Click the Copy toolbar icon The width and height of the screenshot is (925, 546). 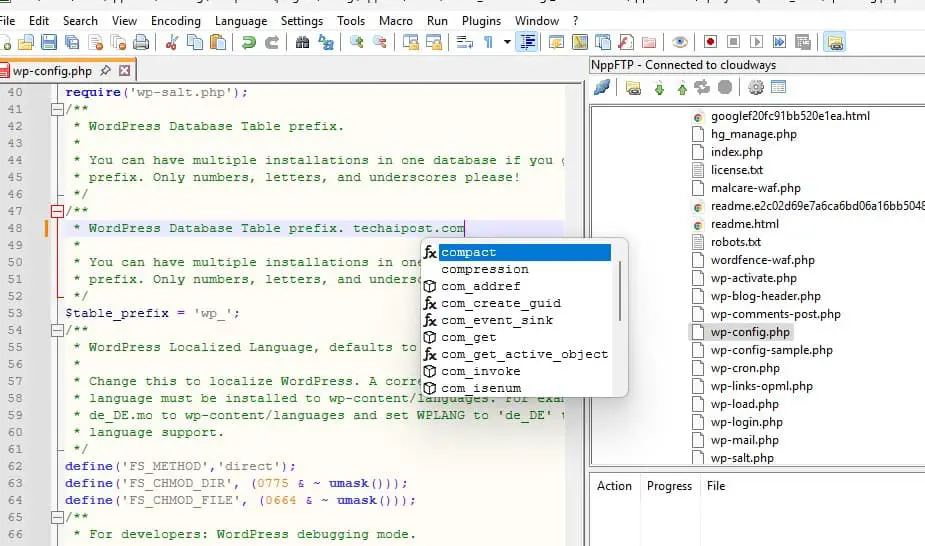195,42
